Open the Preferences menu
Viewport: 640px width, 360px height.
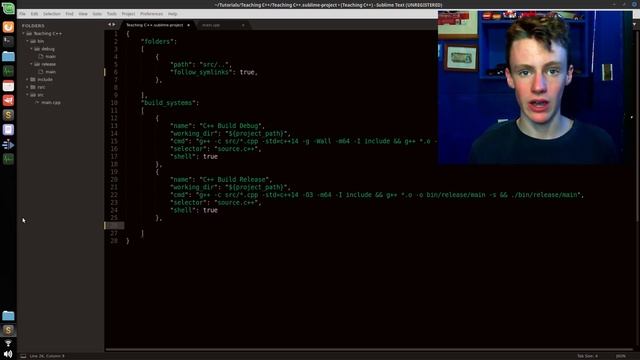tap(151, 14)
